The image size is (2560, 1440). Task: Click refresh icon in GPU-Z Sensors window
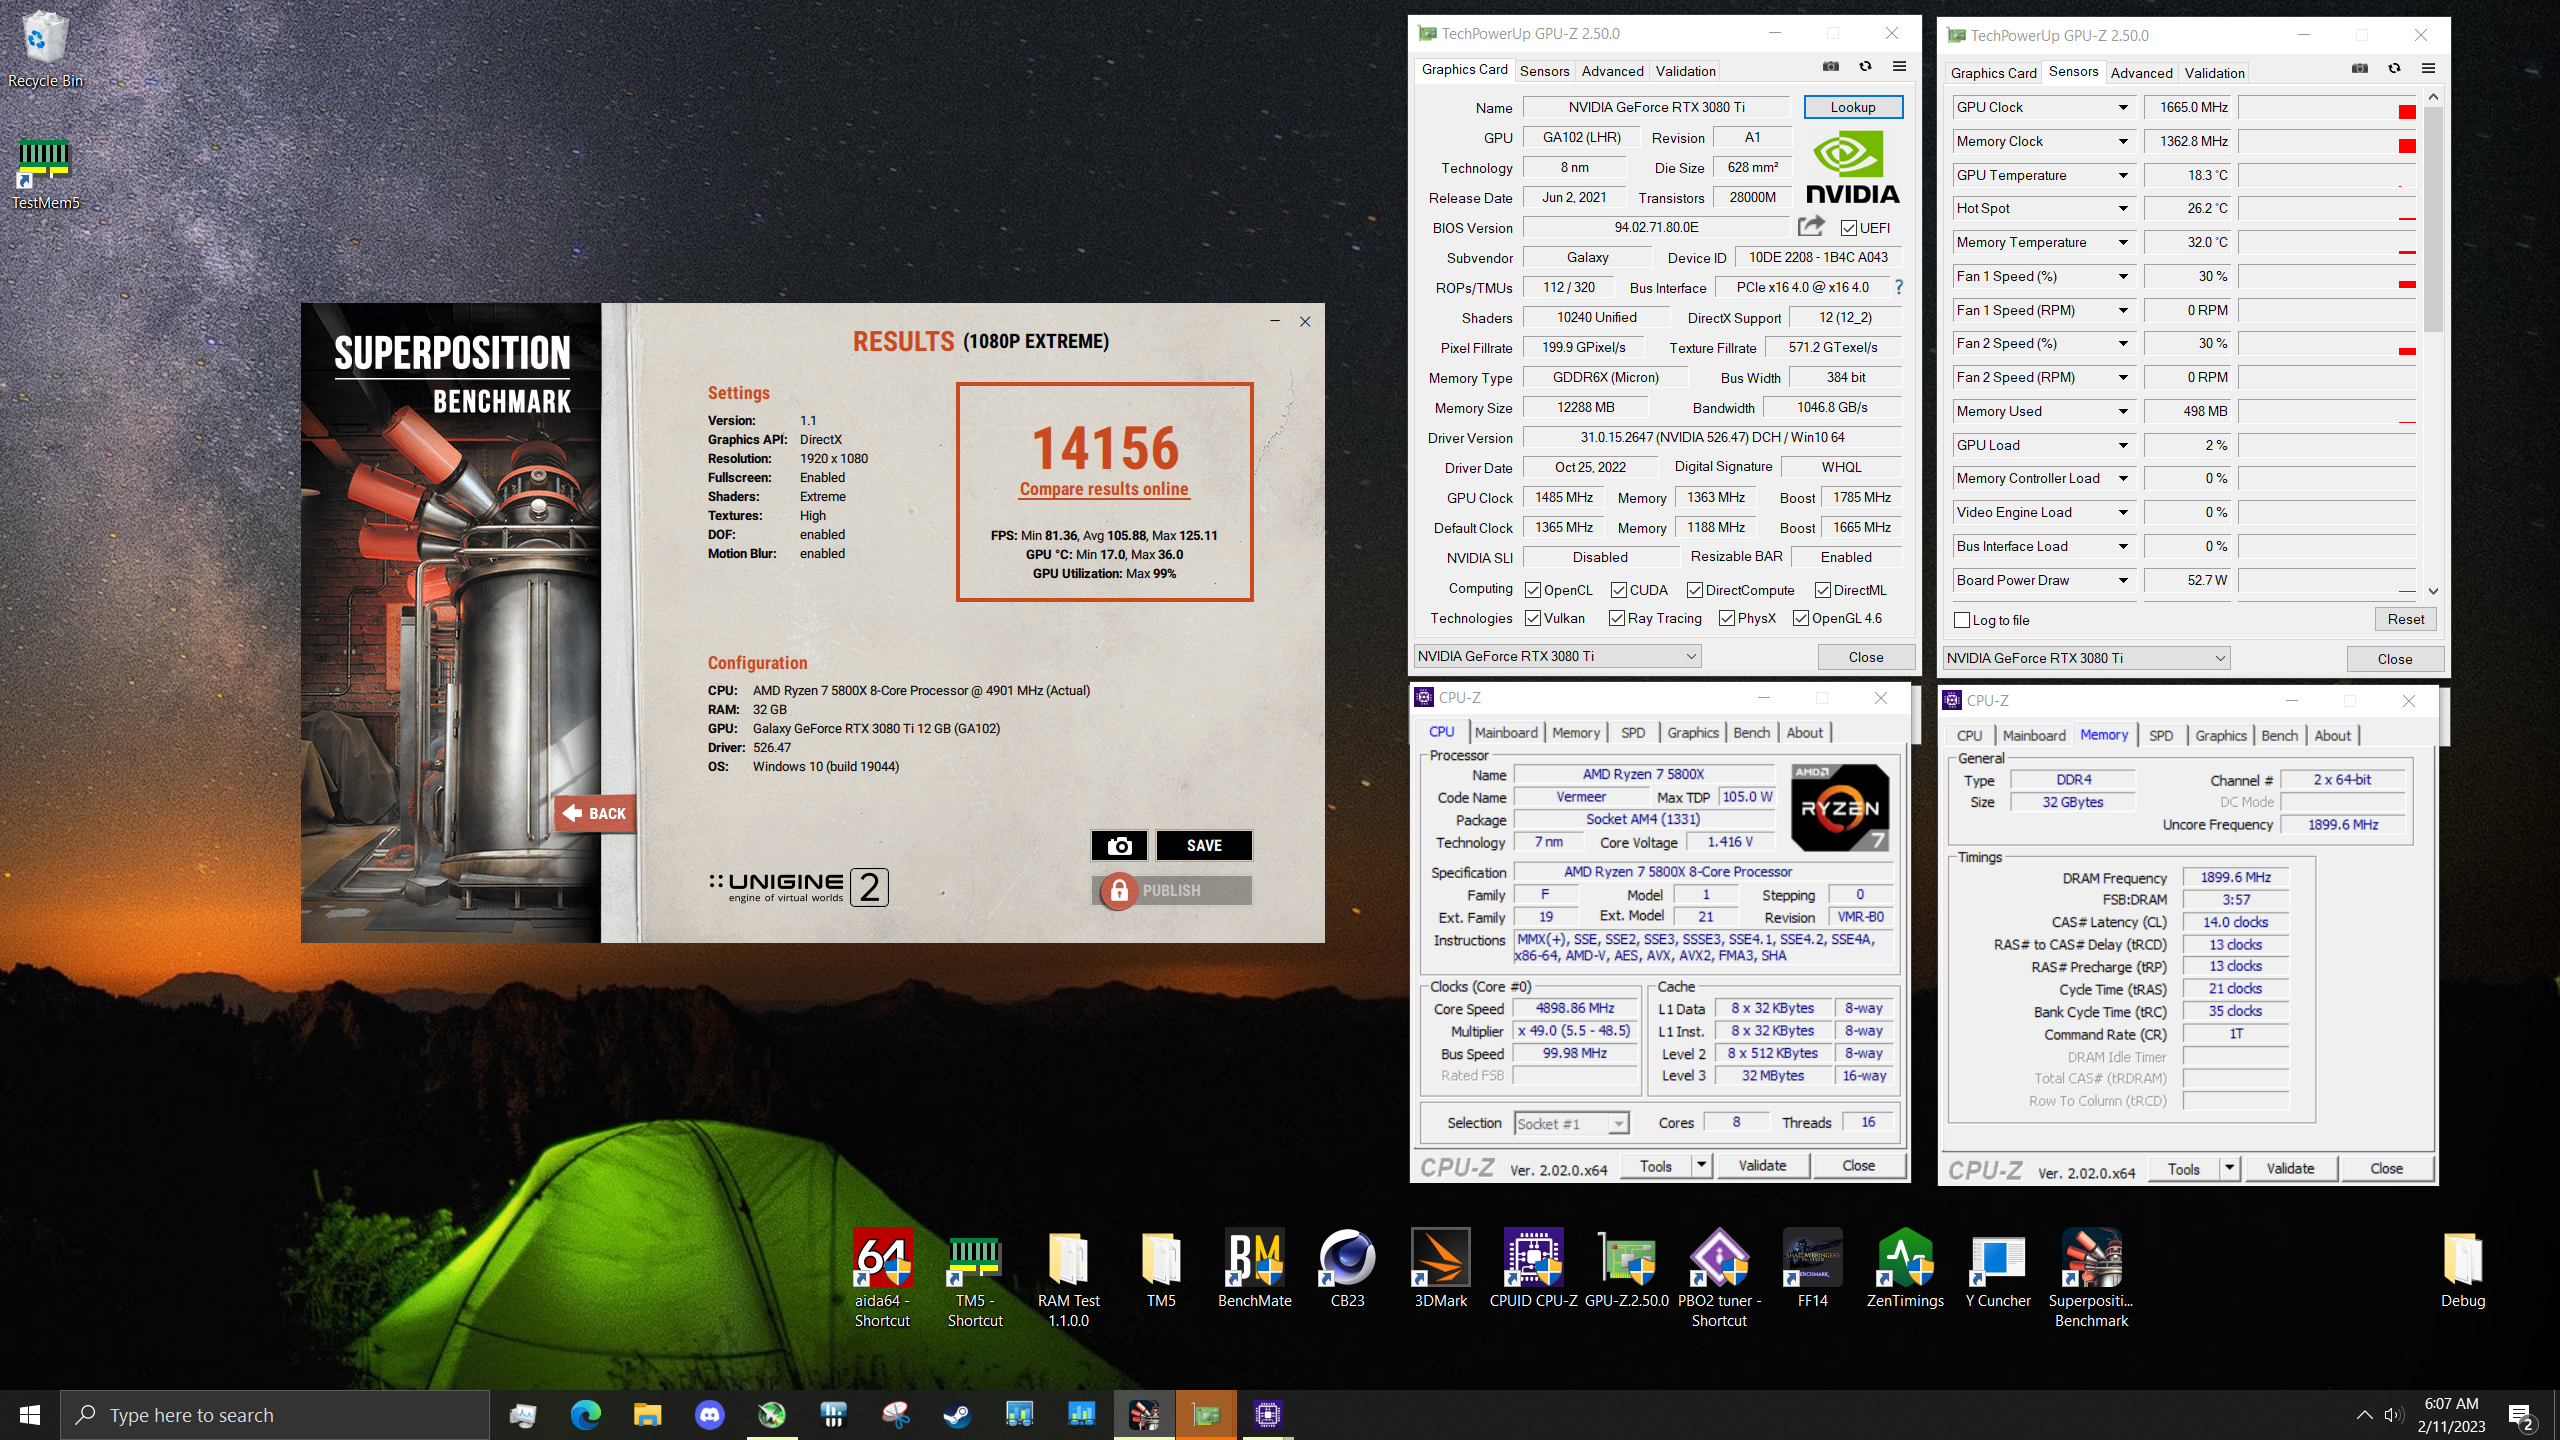click(2394, 69)
